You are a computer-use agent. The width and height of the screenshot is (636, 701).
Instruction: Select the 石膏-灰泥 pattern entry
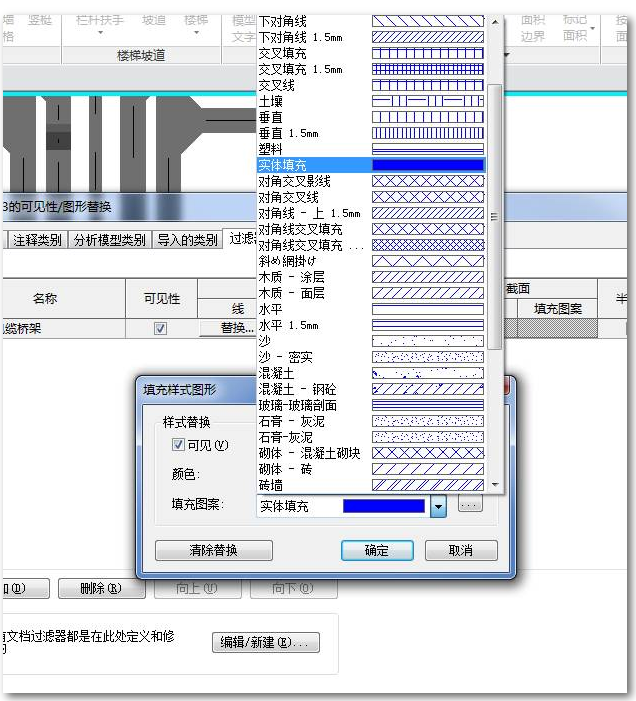coord(371,437)
